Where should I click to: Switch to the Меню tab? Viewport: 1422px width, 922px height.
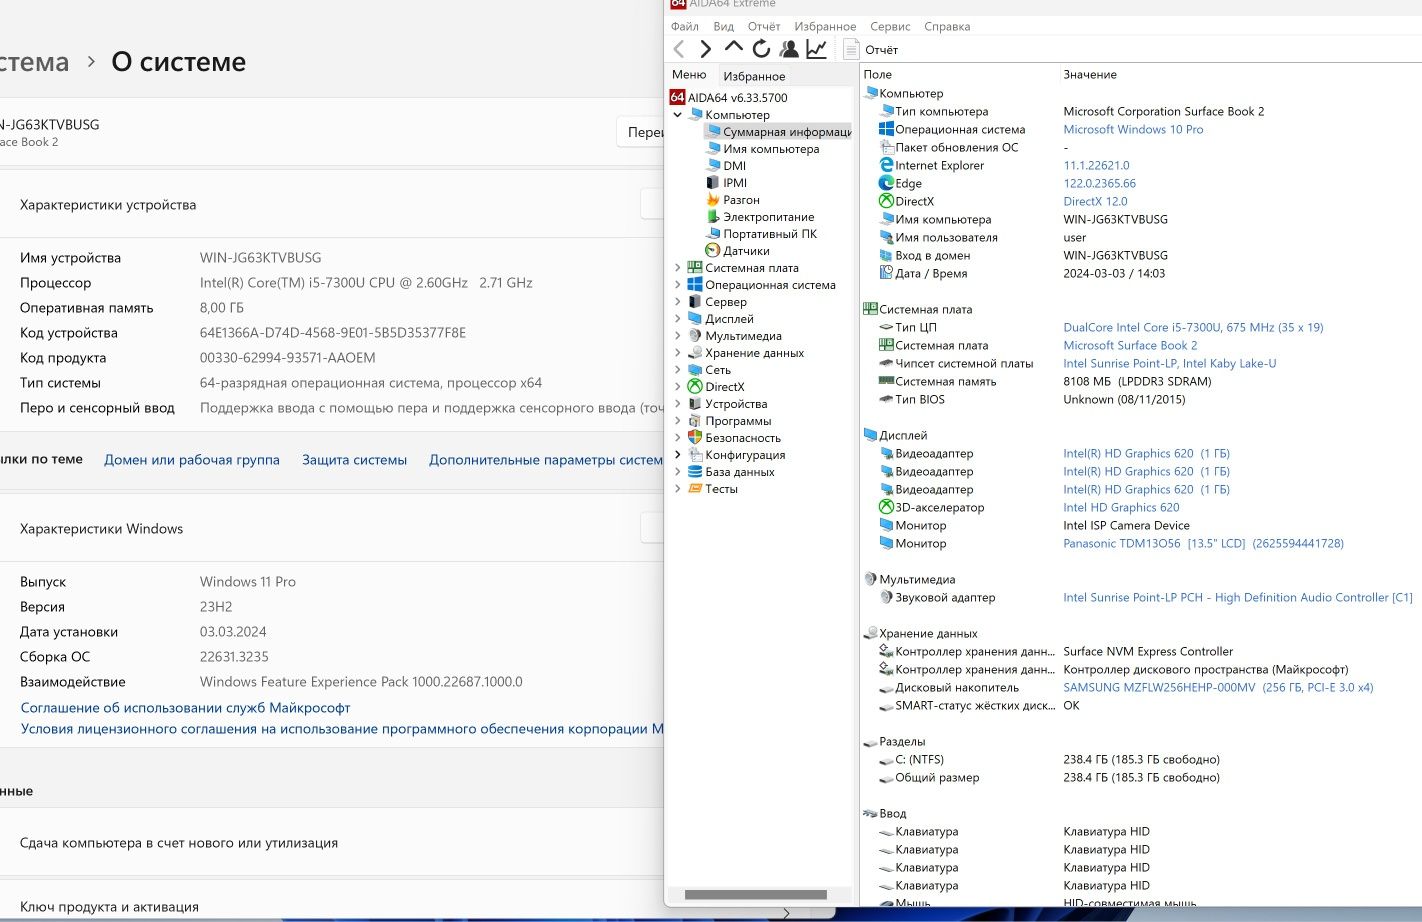click(x=689, y=75)
